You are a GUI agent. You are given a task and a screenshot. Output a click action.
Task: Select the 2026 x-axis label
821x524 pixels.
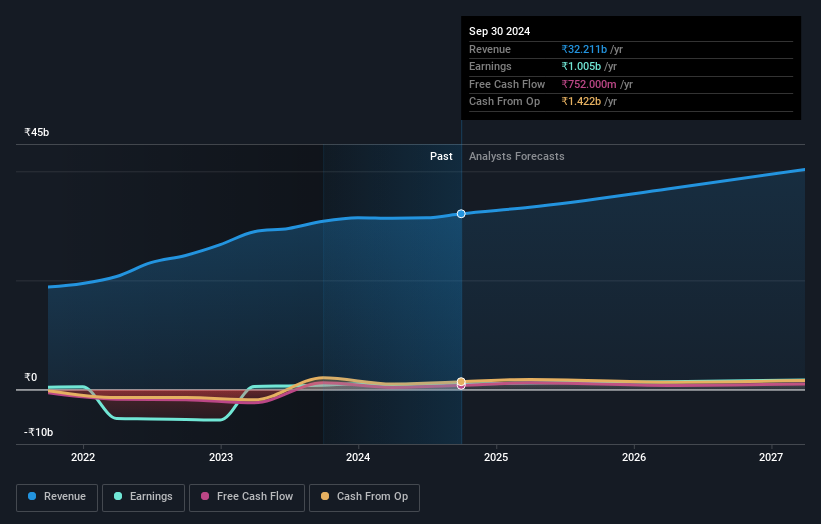tap(634, 457)
